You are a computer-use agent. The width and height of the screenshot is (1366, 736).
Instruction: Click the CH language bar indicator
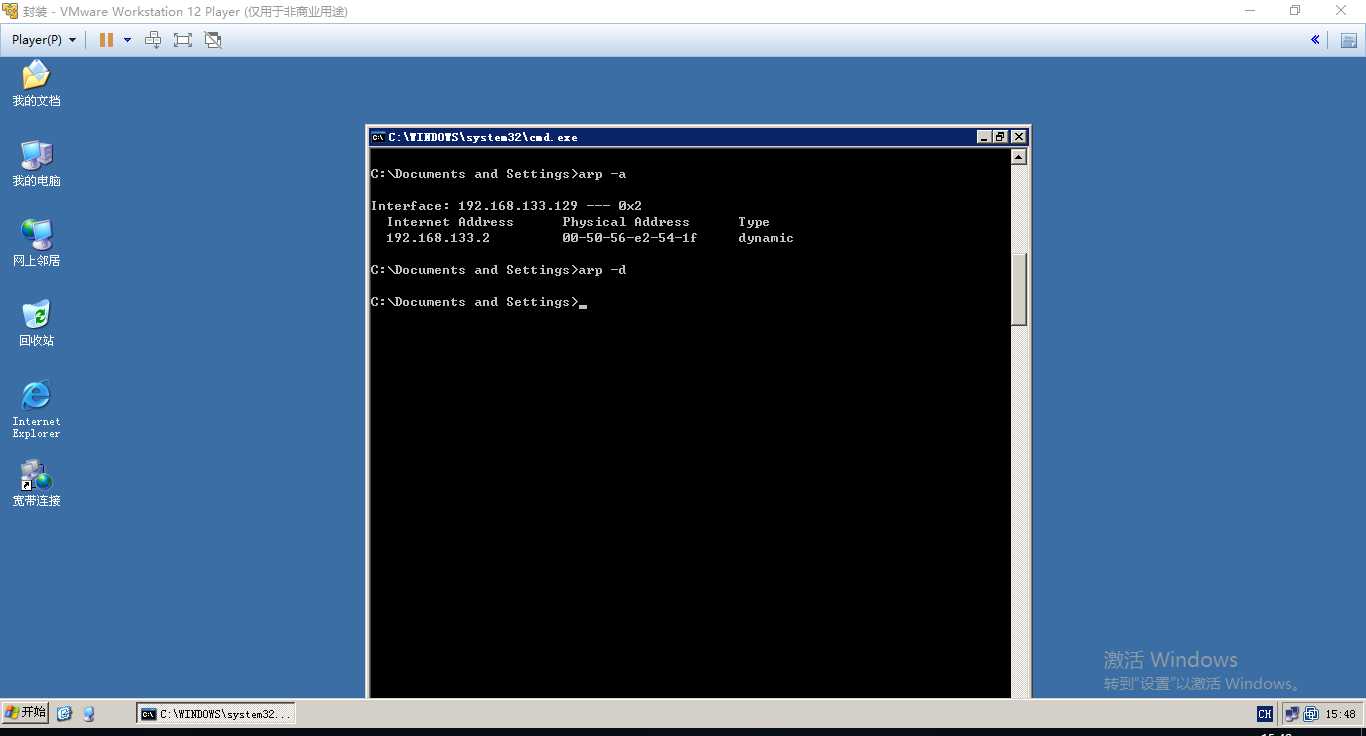1265,714
